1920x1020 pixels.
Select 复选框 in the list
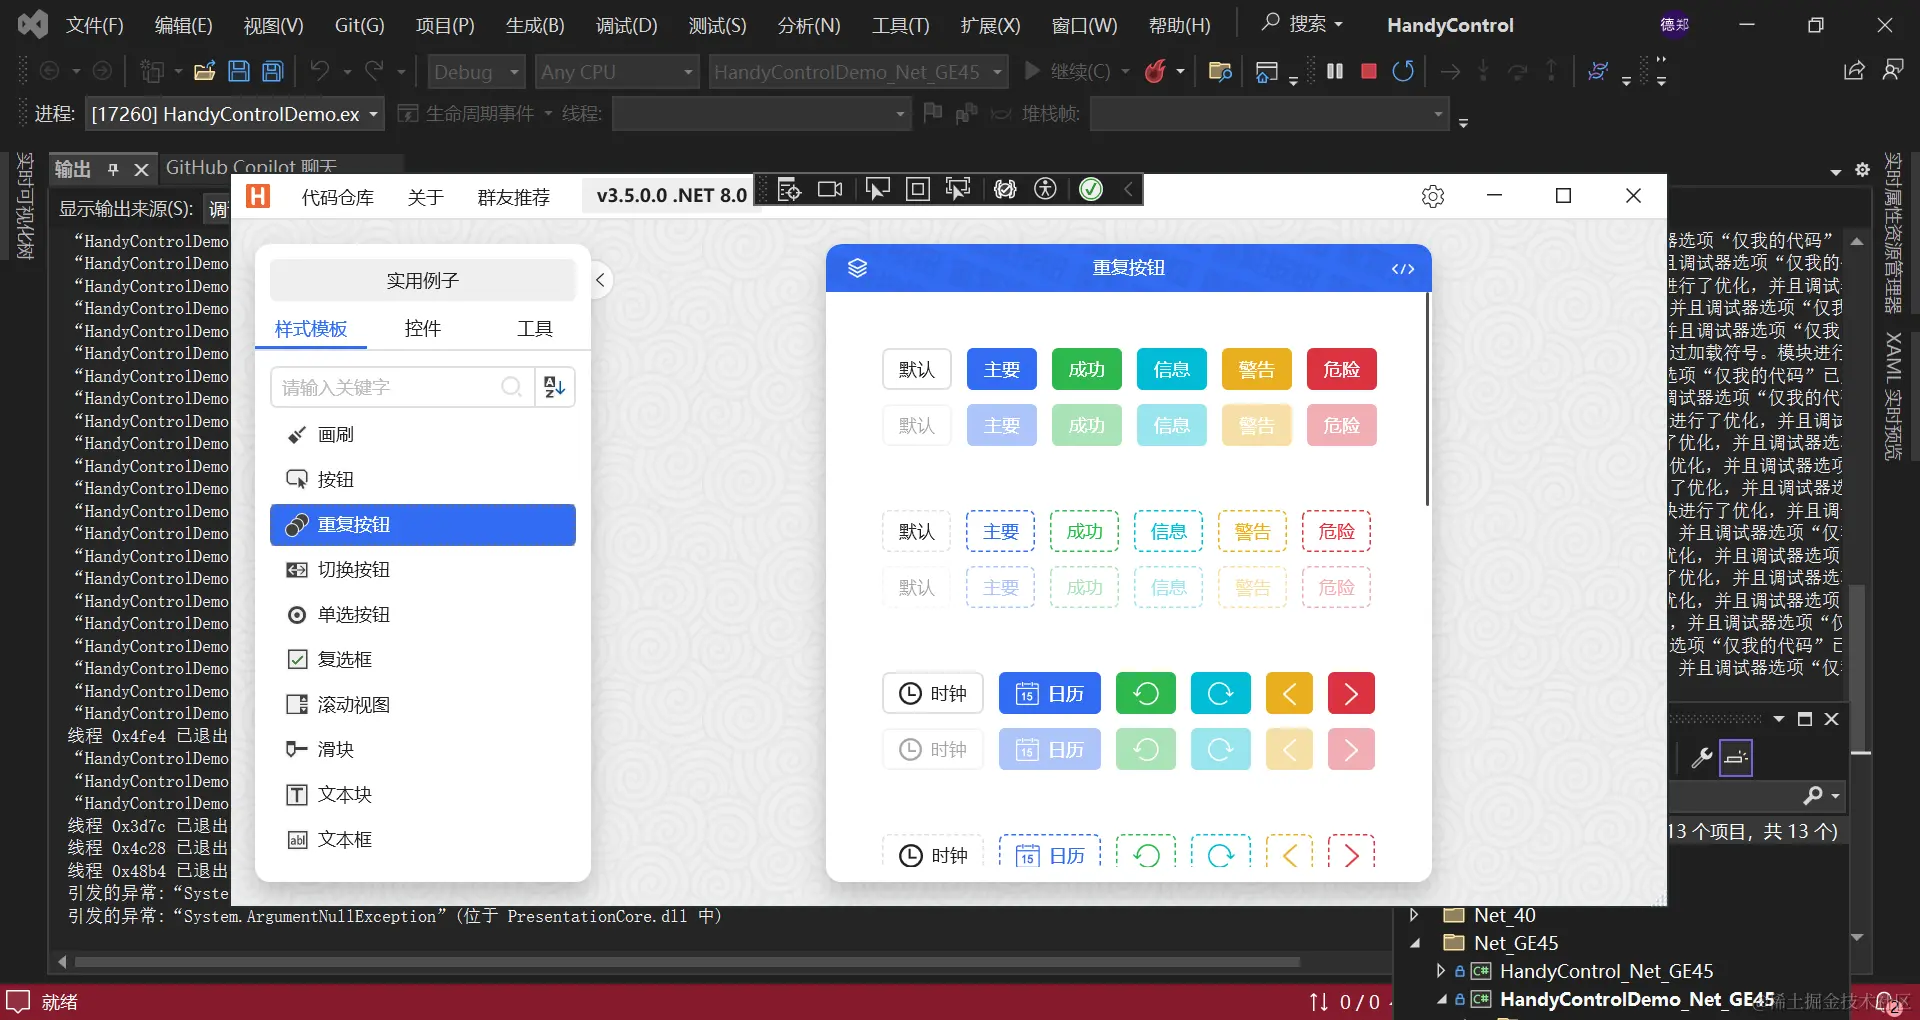coord(423,660)
